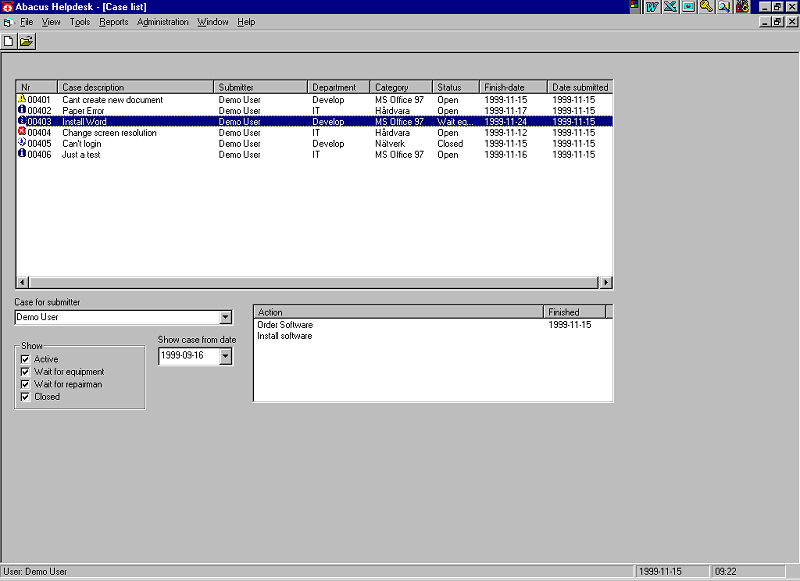Select the Install software action row
This screenshot has height=581, width=800.
click(x=433, y=336)
